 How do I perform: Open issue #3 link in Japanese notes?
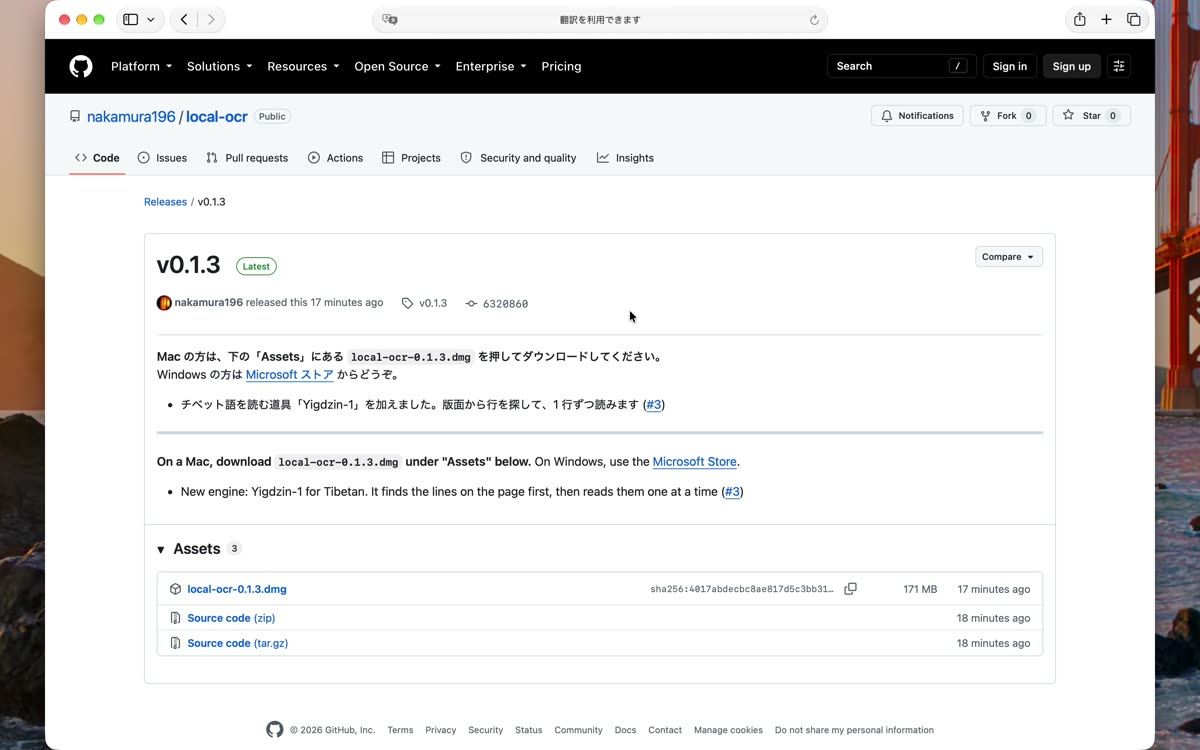(654, 405)
